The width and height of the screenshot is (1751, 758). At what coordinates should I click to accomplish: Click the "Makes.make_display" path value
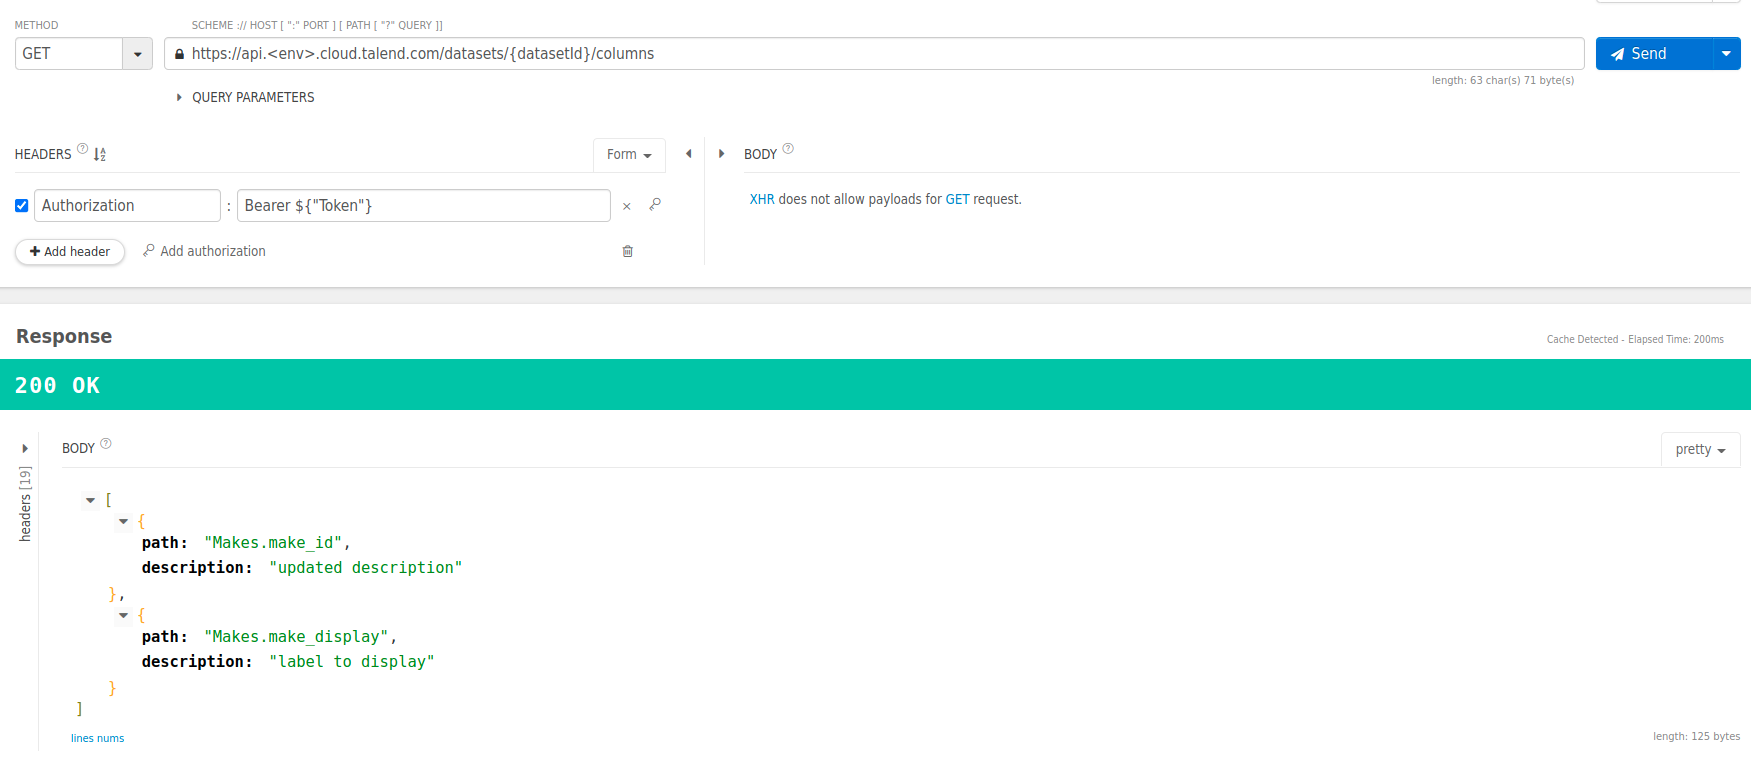[296, 637]
